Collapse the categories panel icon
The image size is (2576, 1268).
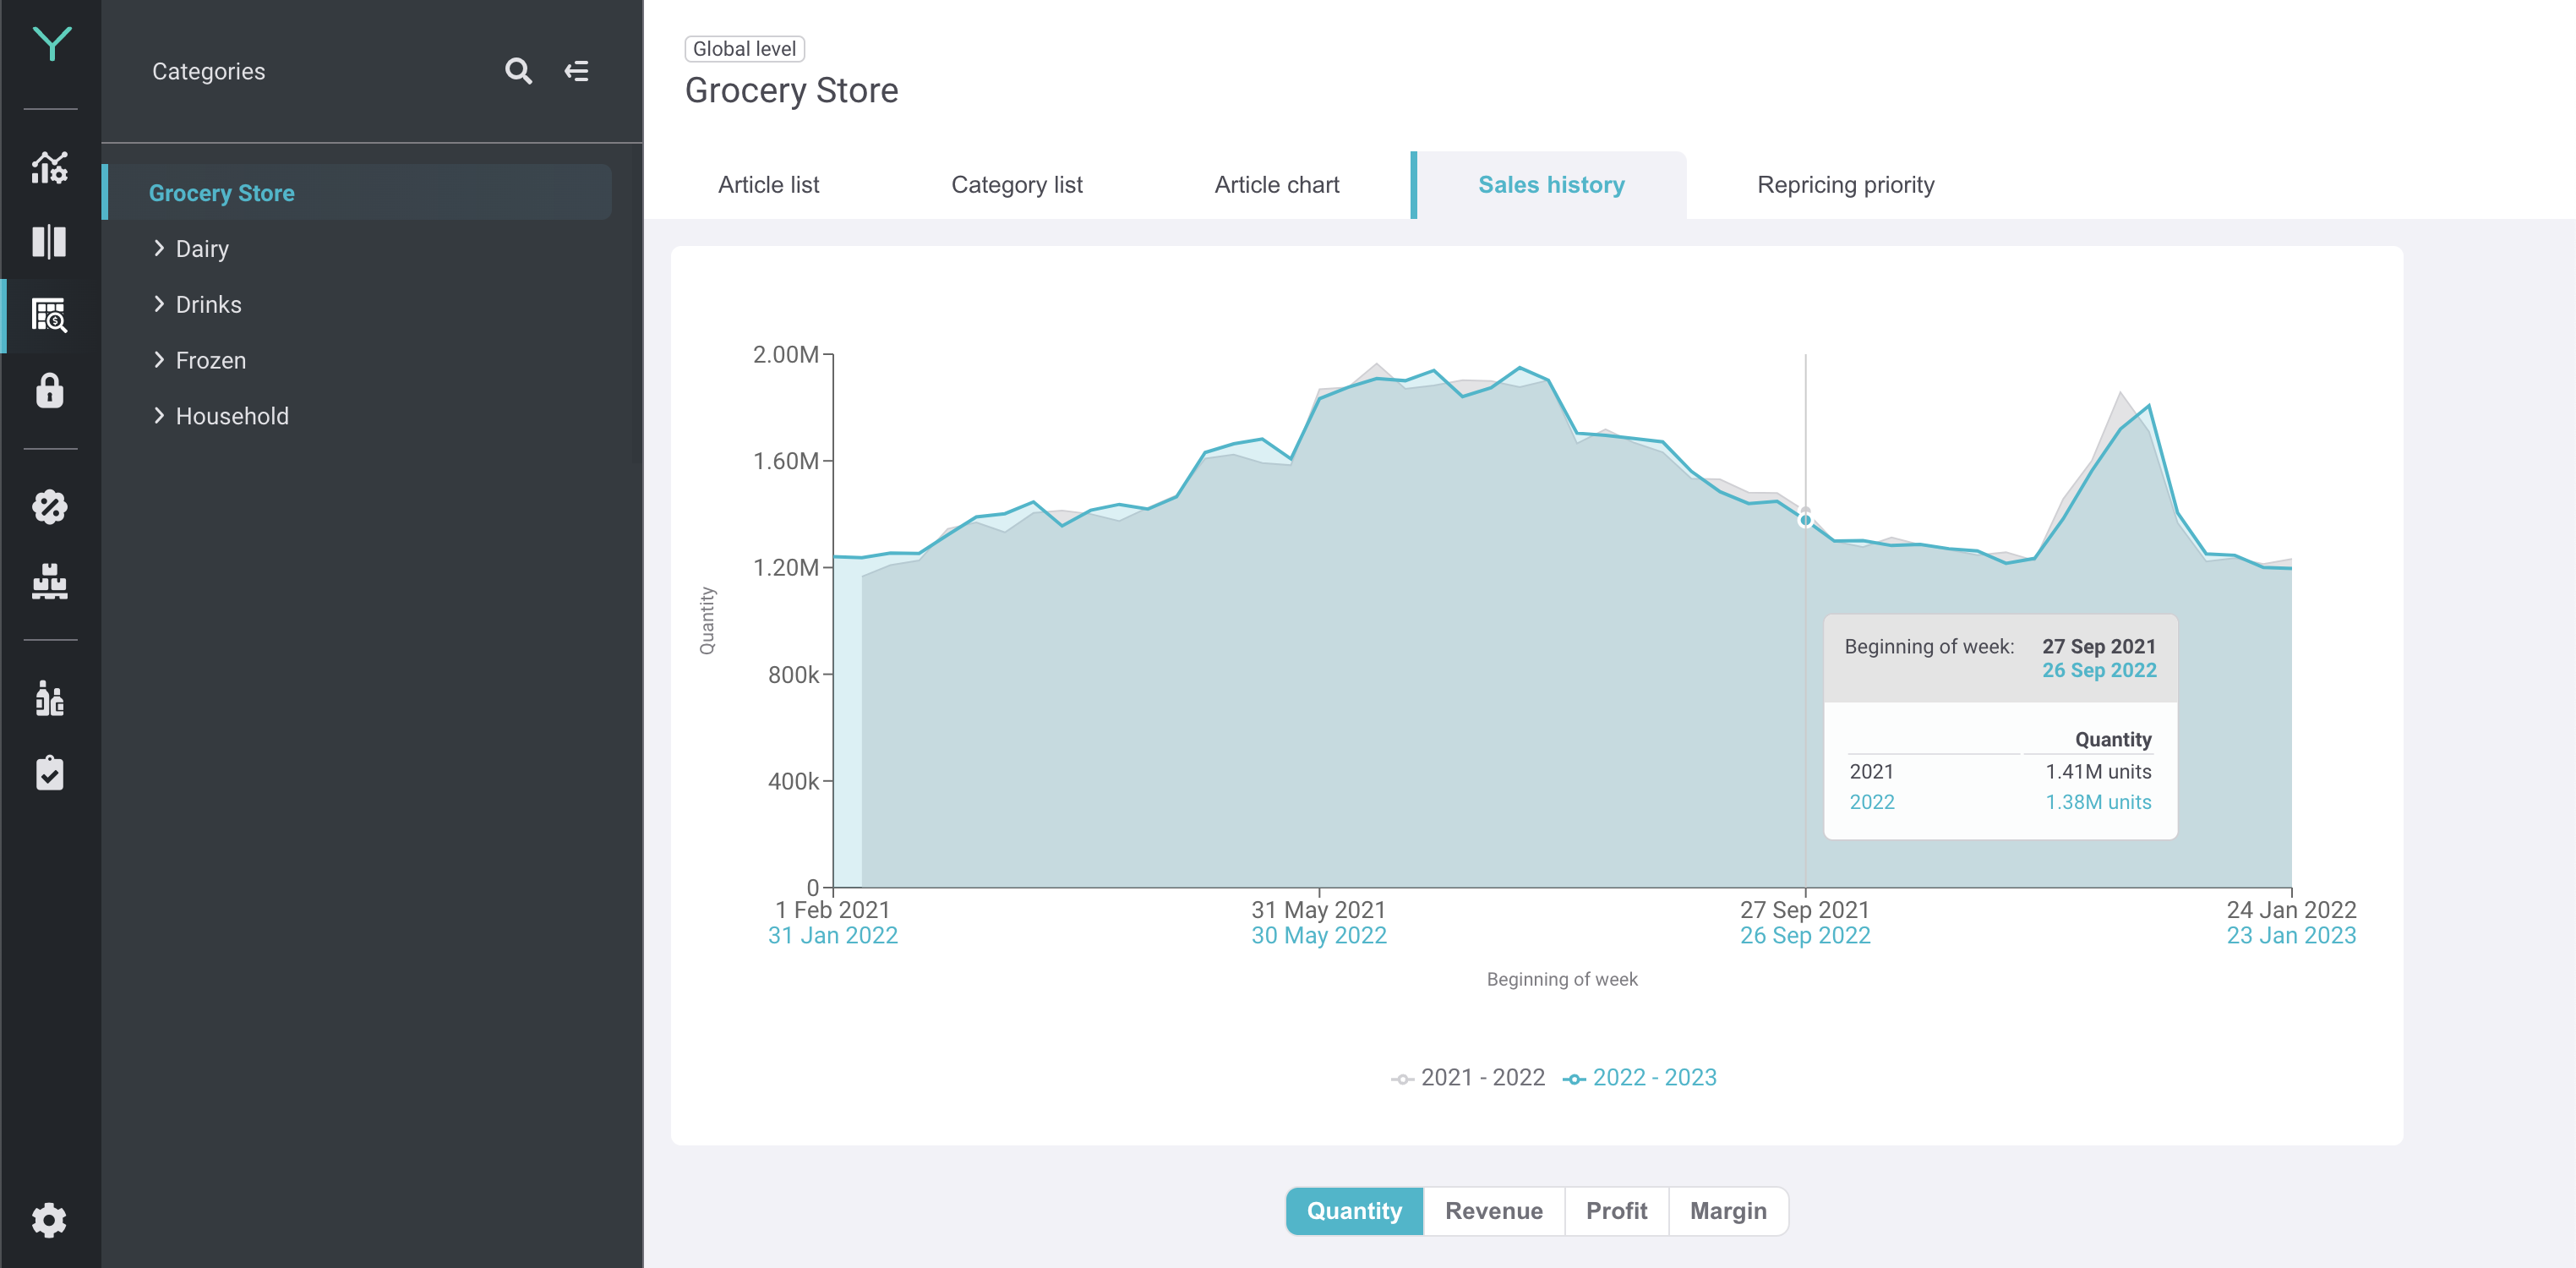click(x=577, y=71)
